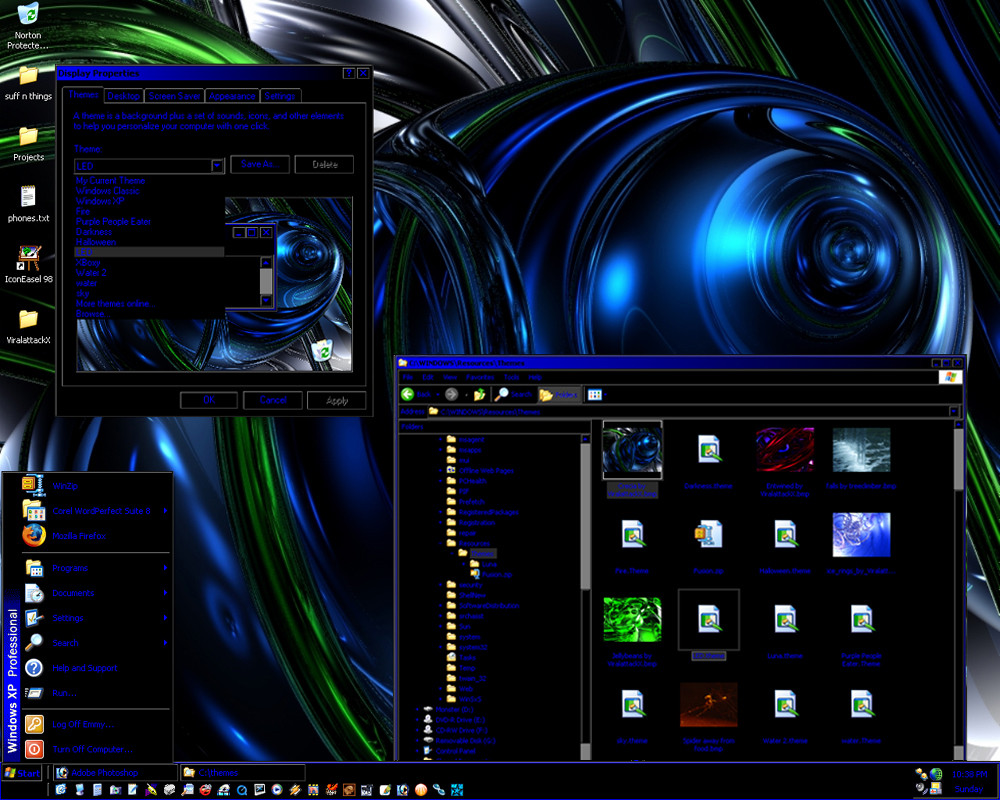The height and width of the screenshot is (800, 1000).
Task: Launch Mozilla Firefox from Start menu
Action: coord(79,536)
